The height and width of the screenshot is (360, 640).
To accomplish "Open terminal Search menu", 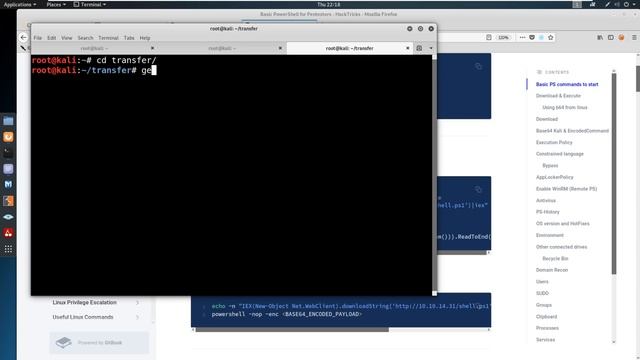I will (85, 38).
